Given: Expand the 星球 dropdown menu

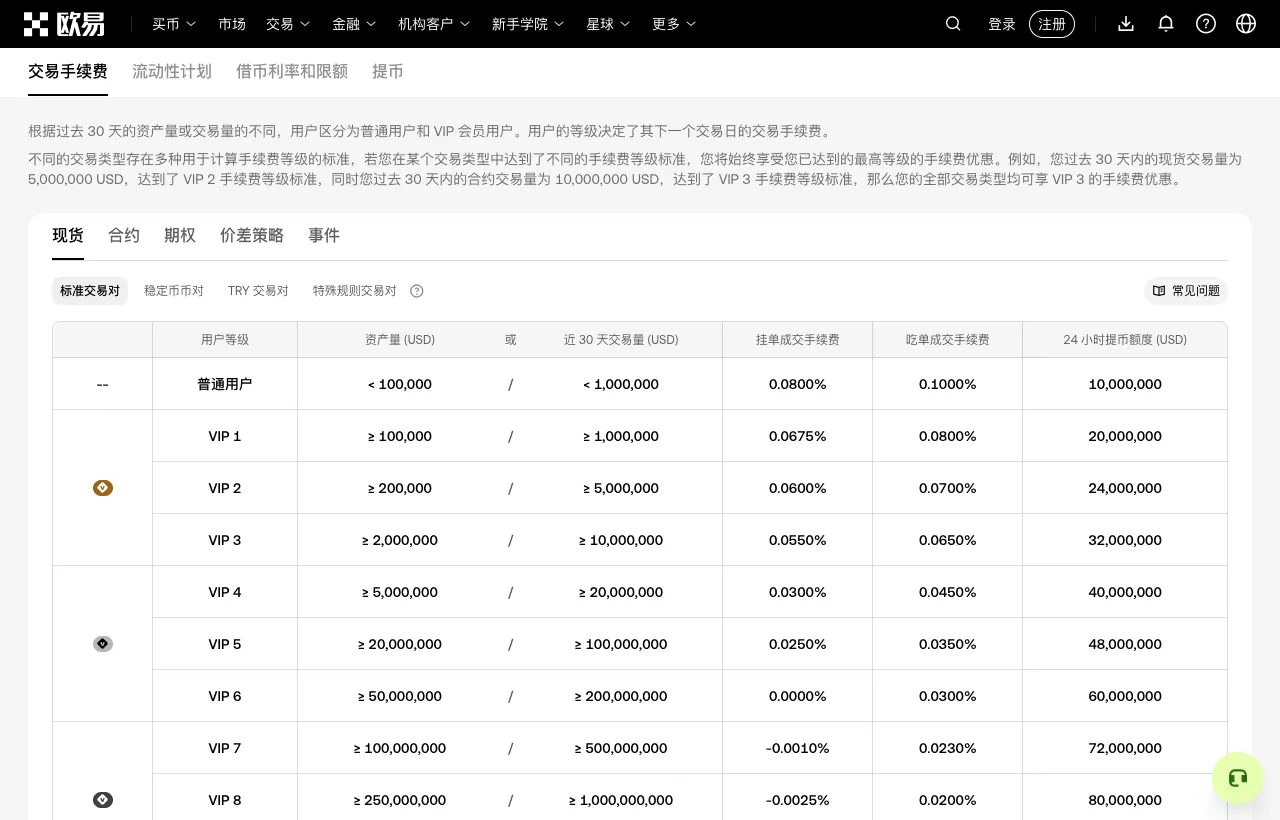Looking at the screenshot, I should tap(608, 24).
